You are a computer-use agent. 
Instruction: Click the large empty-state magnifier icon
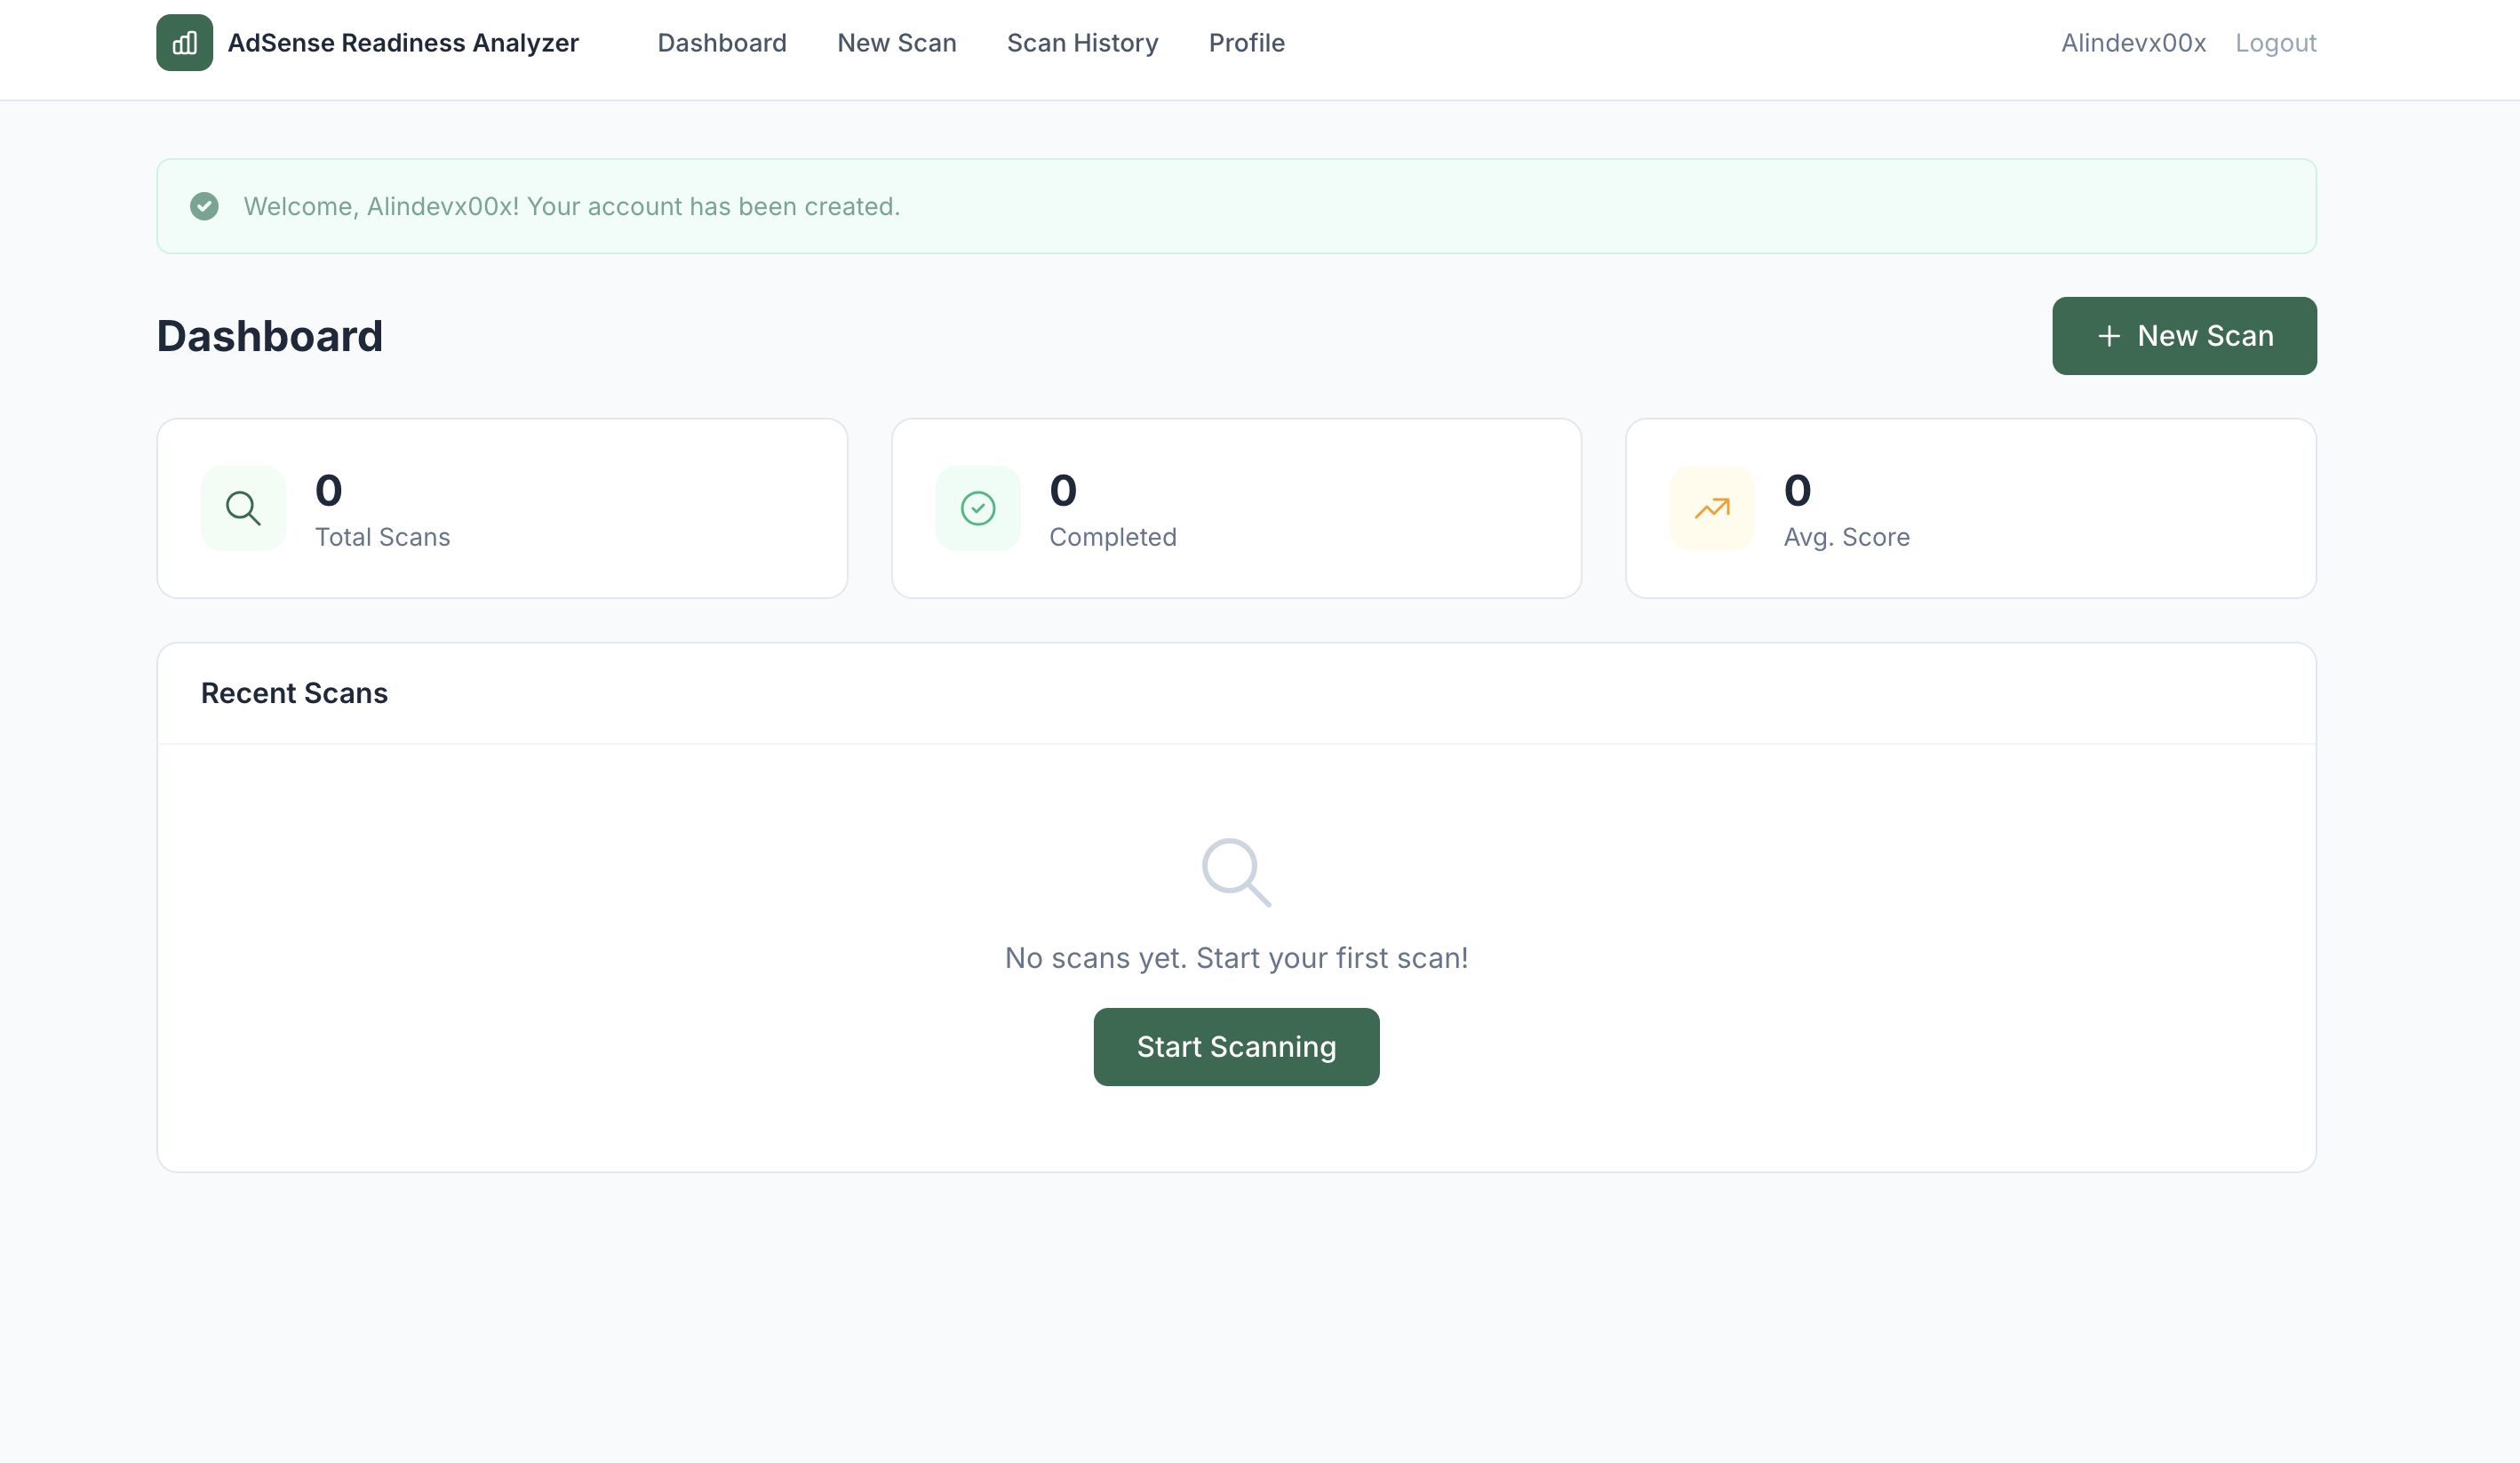click(1235, 872)
